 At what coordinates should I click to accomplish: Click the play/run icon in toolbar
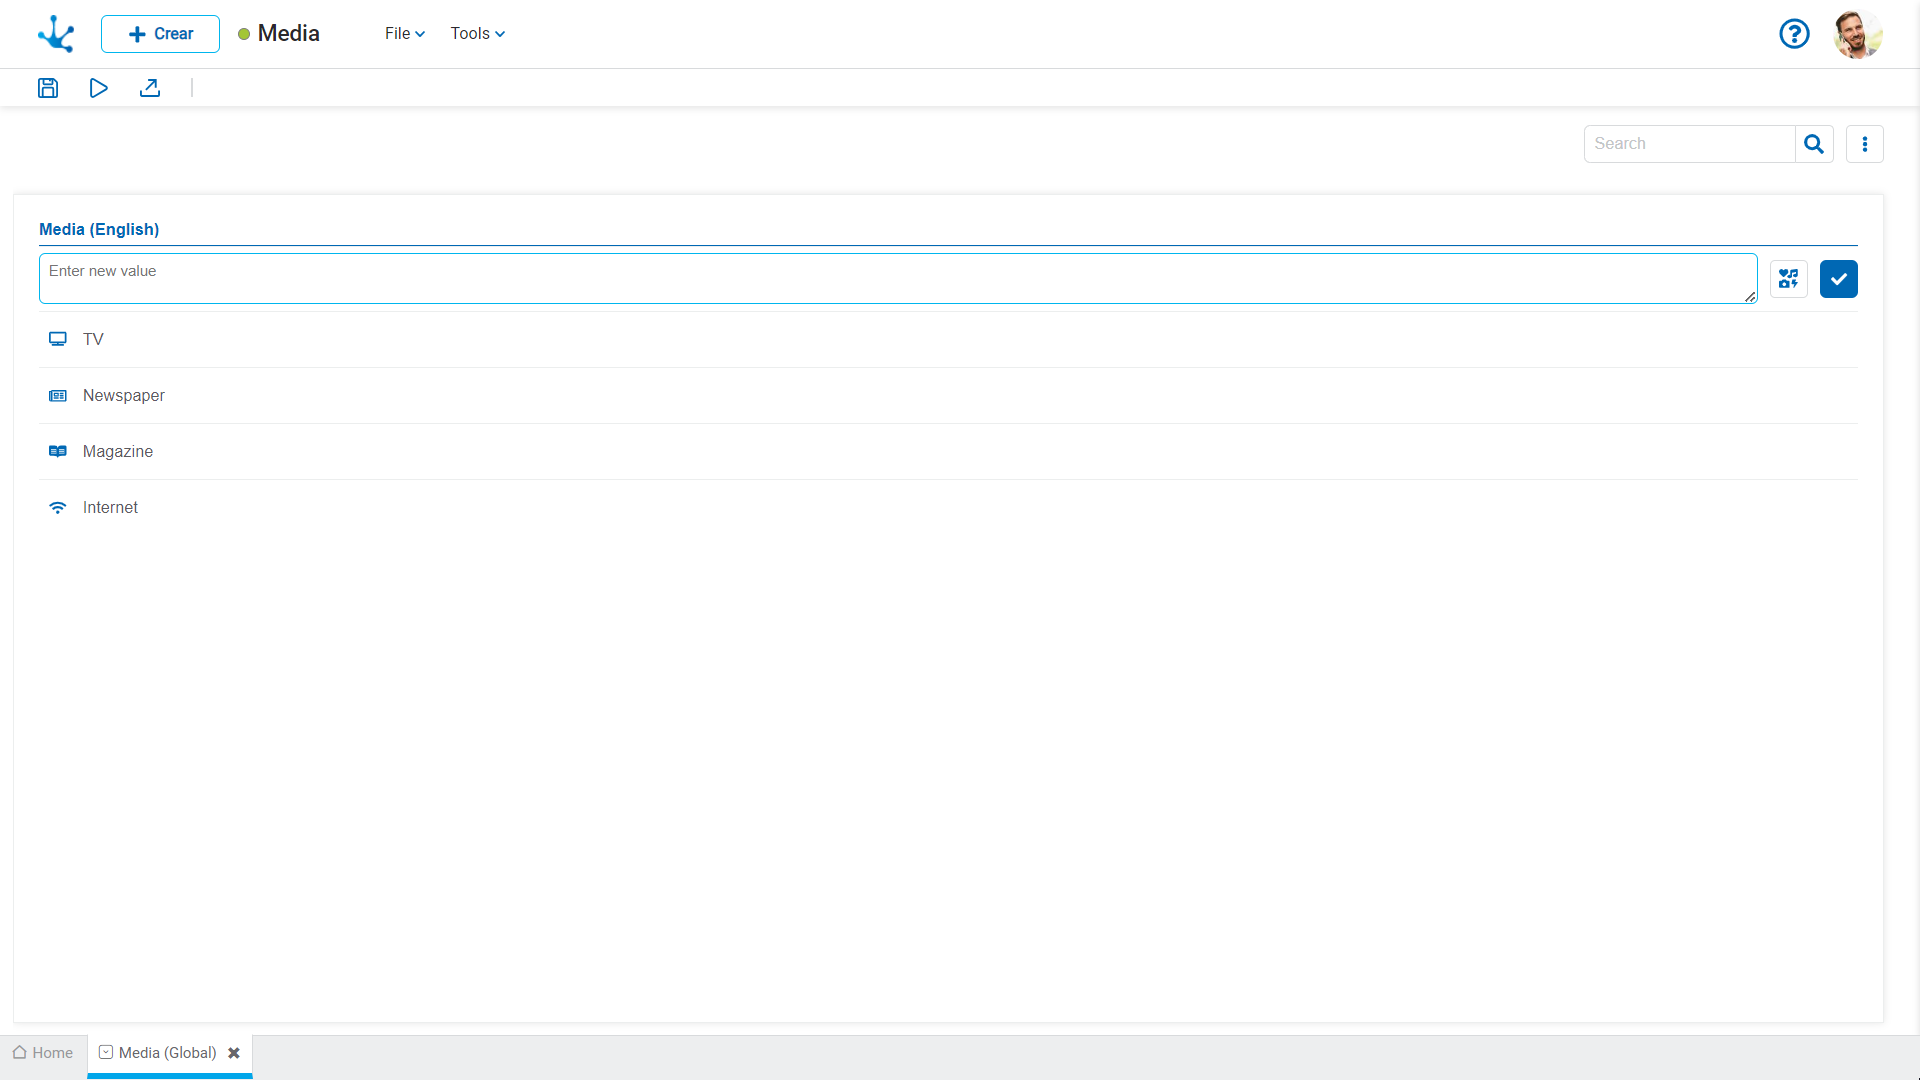pyautogui.click(x=100, y=88)
